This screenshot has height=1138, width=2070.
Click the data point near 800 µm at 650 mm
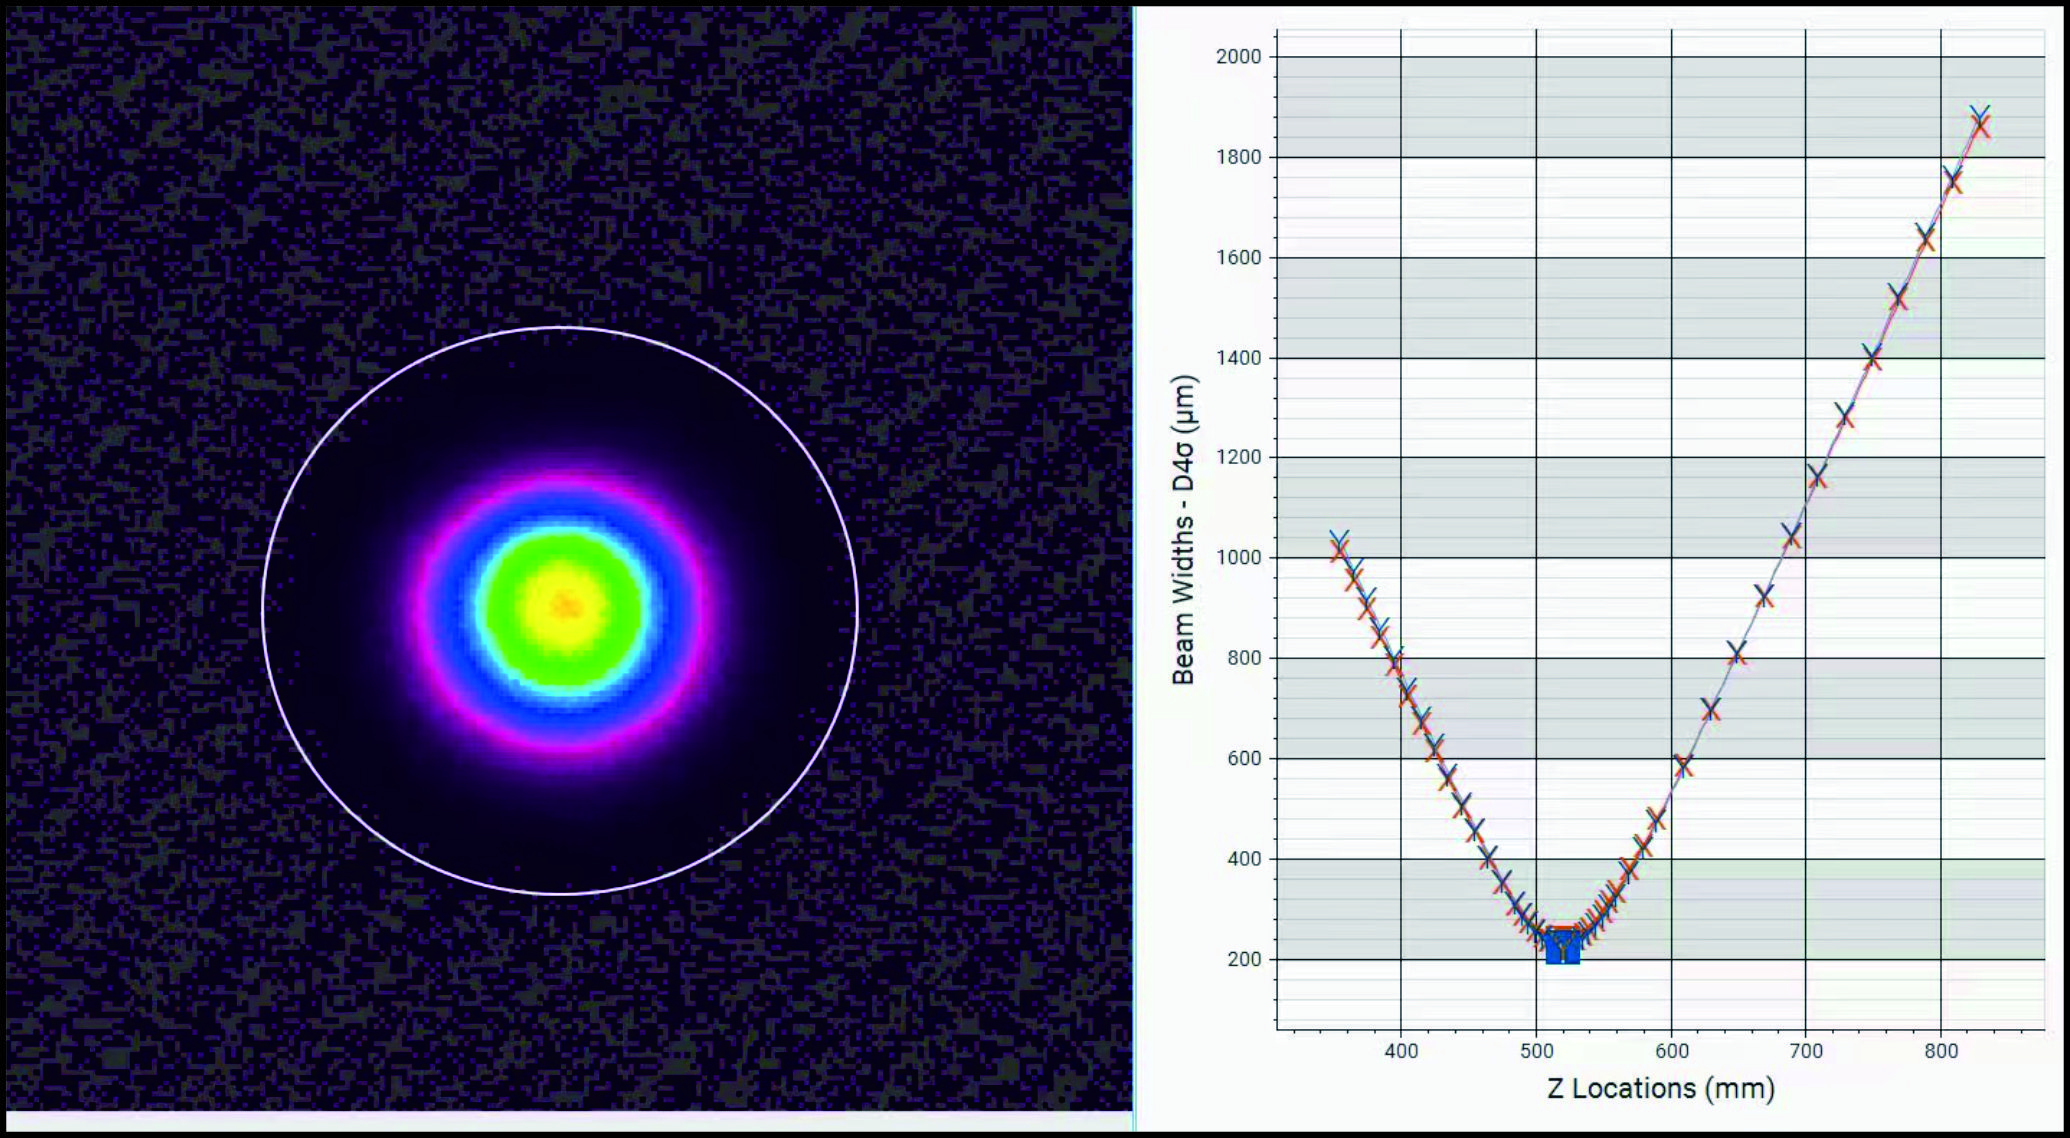click(1737, 654)
